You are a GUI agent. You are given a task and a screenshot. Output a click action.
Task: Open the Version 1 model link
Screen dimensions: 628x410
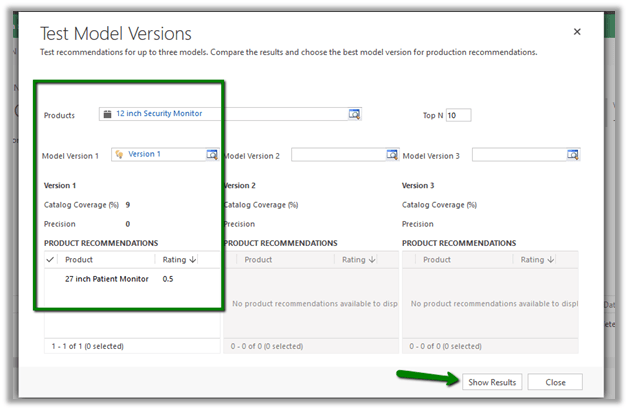[144, 155]
